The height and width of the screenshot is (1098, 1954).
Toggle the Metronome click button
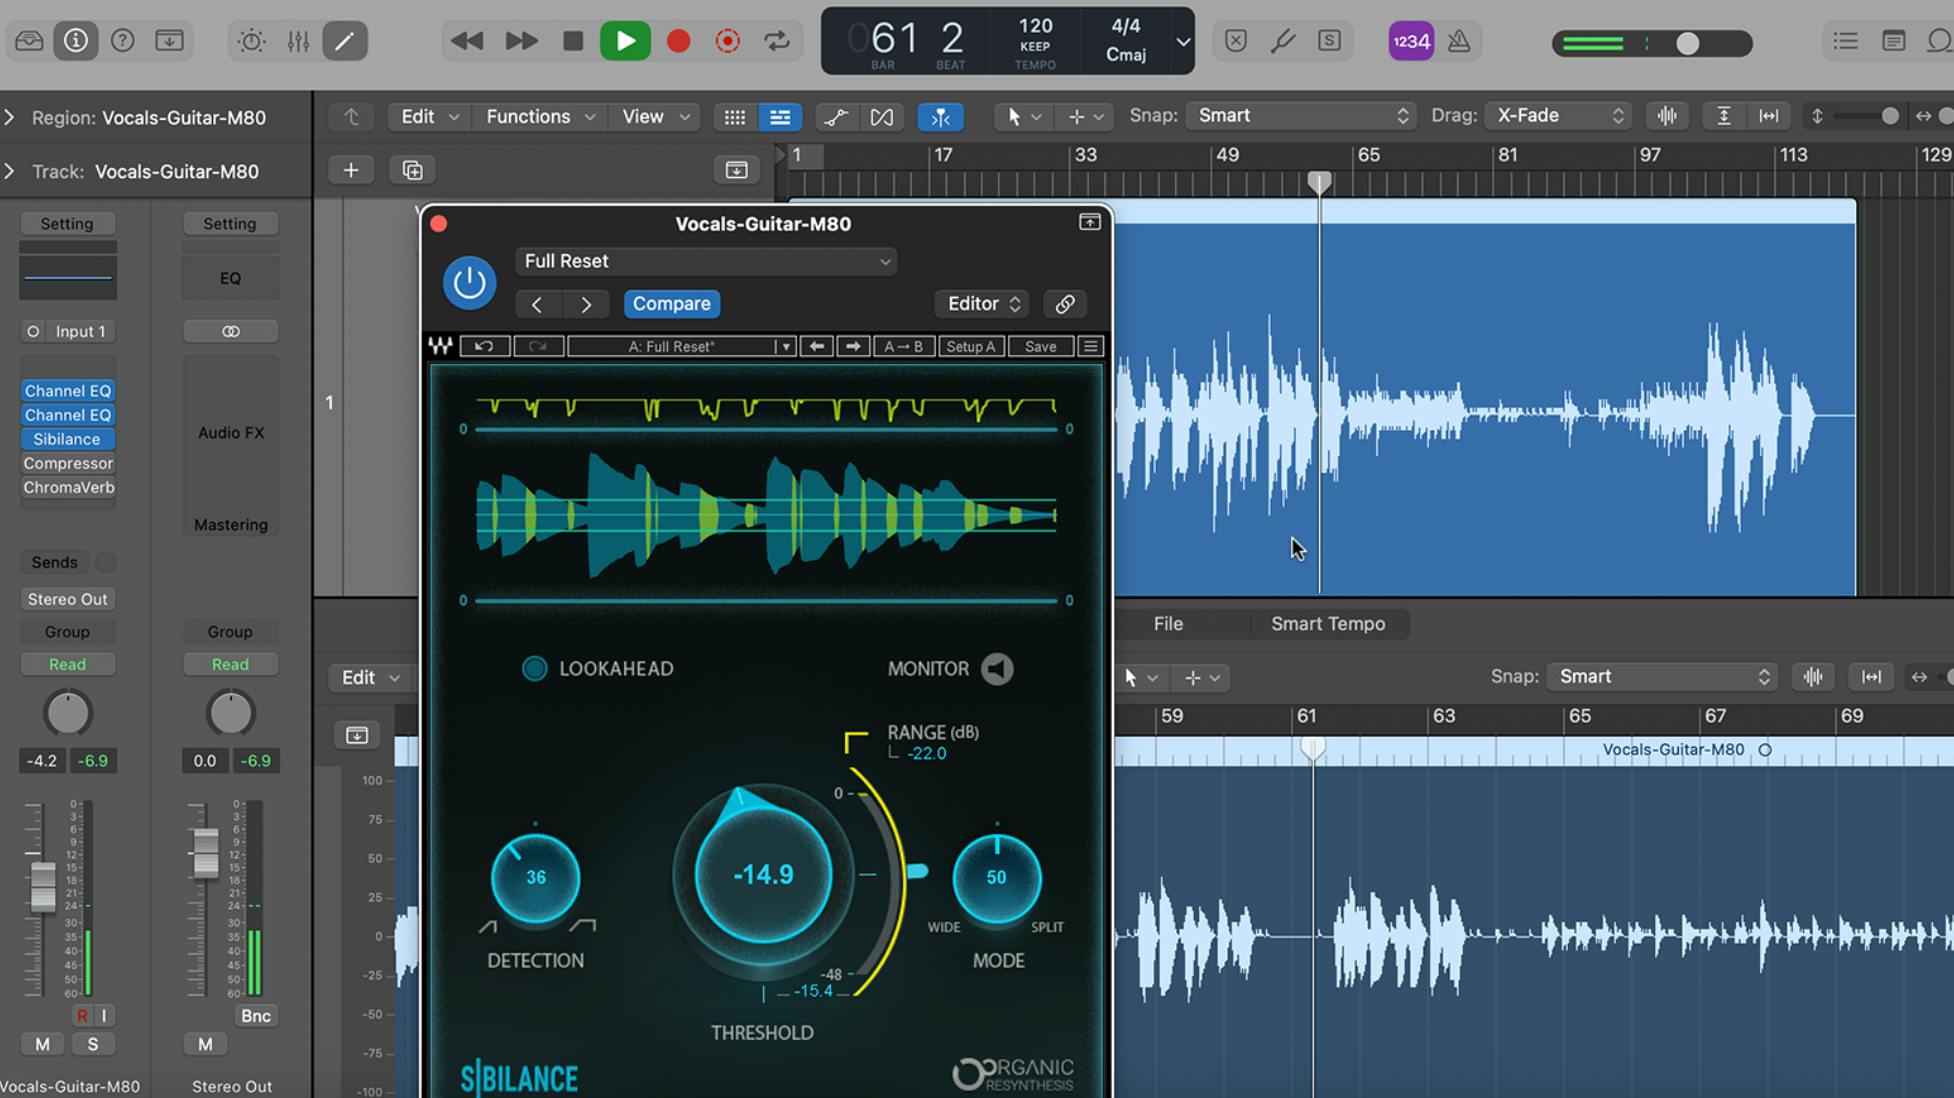(x=1459, y=41)
